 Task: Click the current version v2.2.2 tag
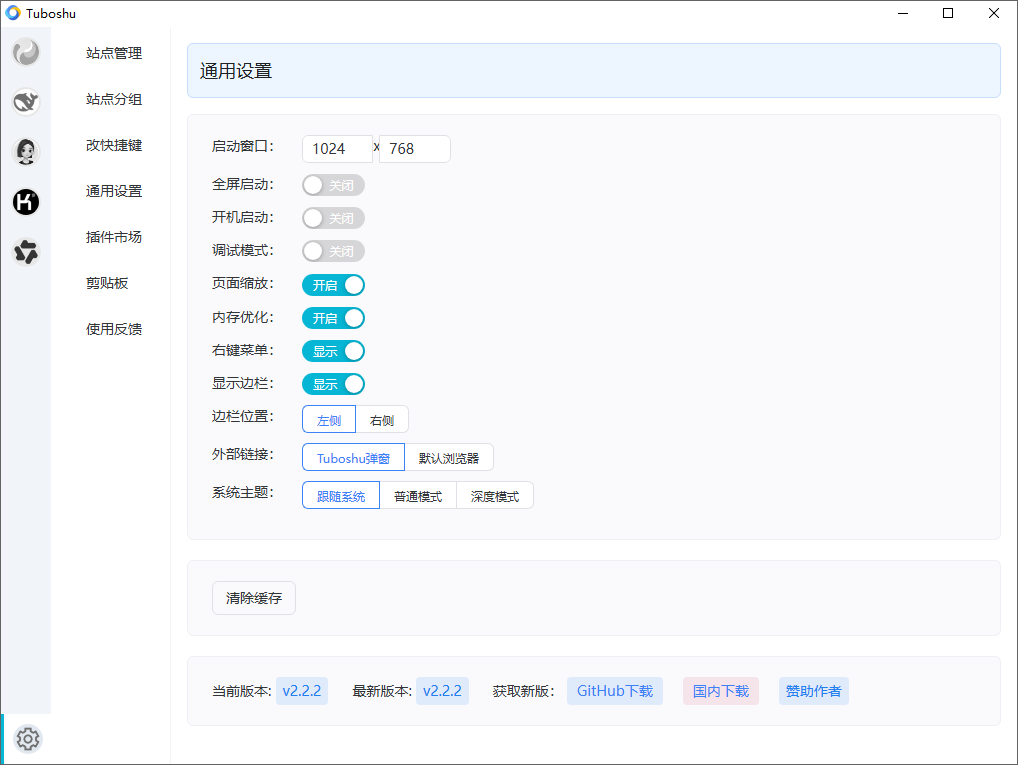[x=302, y=691]
